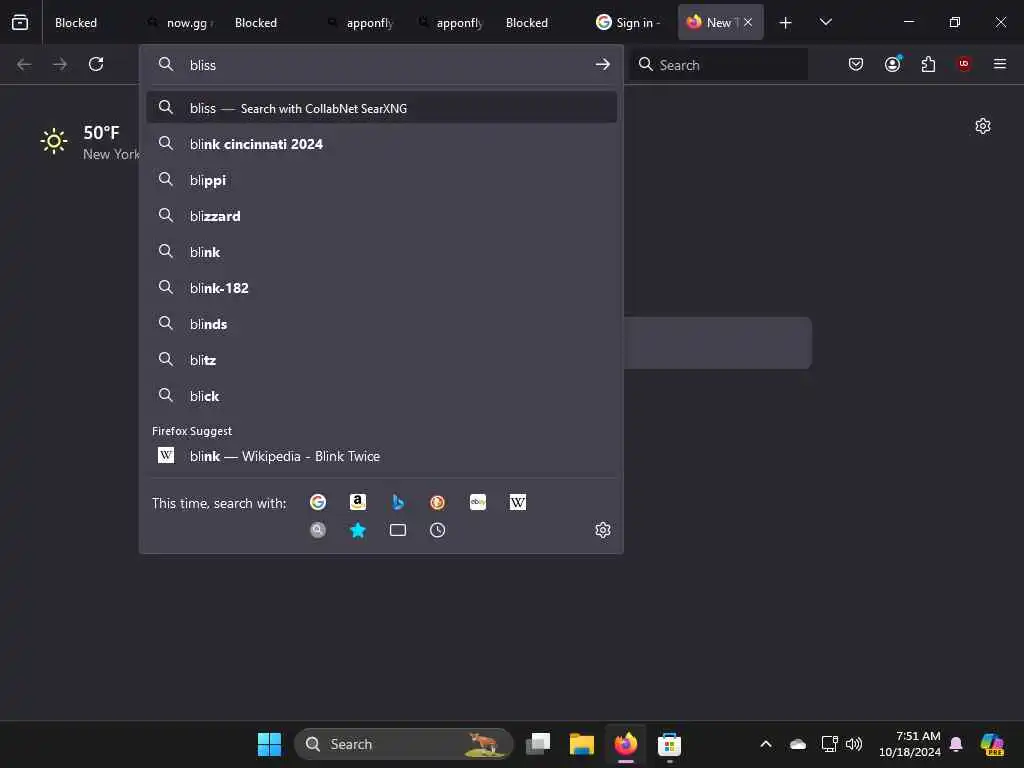Open new tab page personalize gear

pyautogui.click(x=983, y=126)
